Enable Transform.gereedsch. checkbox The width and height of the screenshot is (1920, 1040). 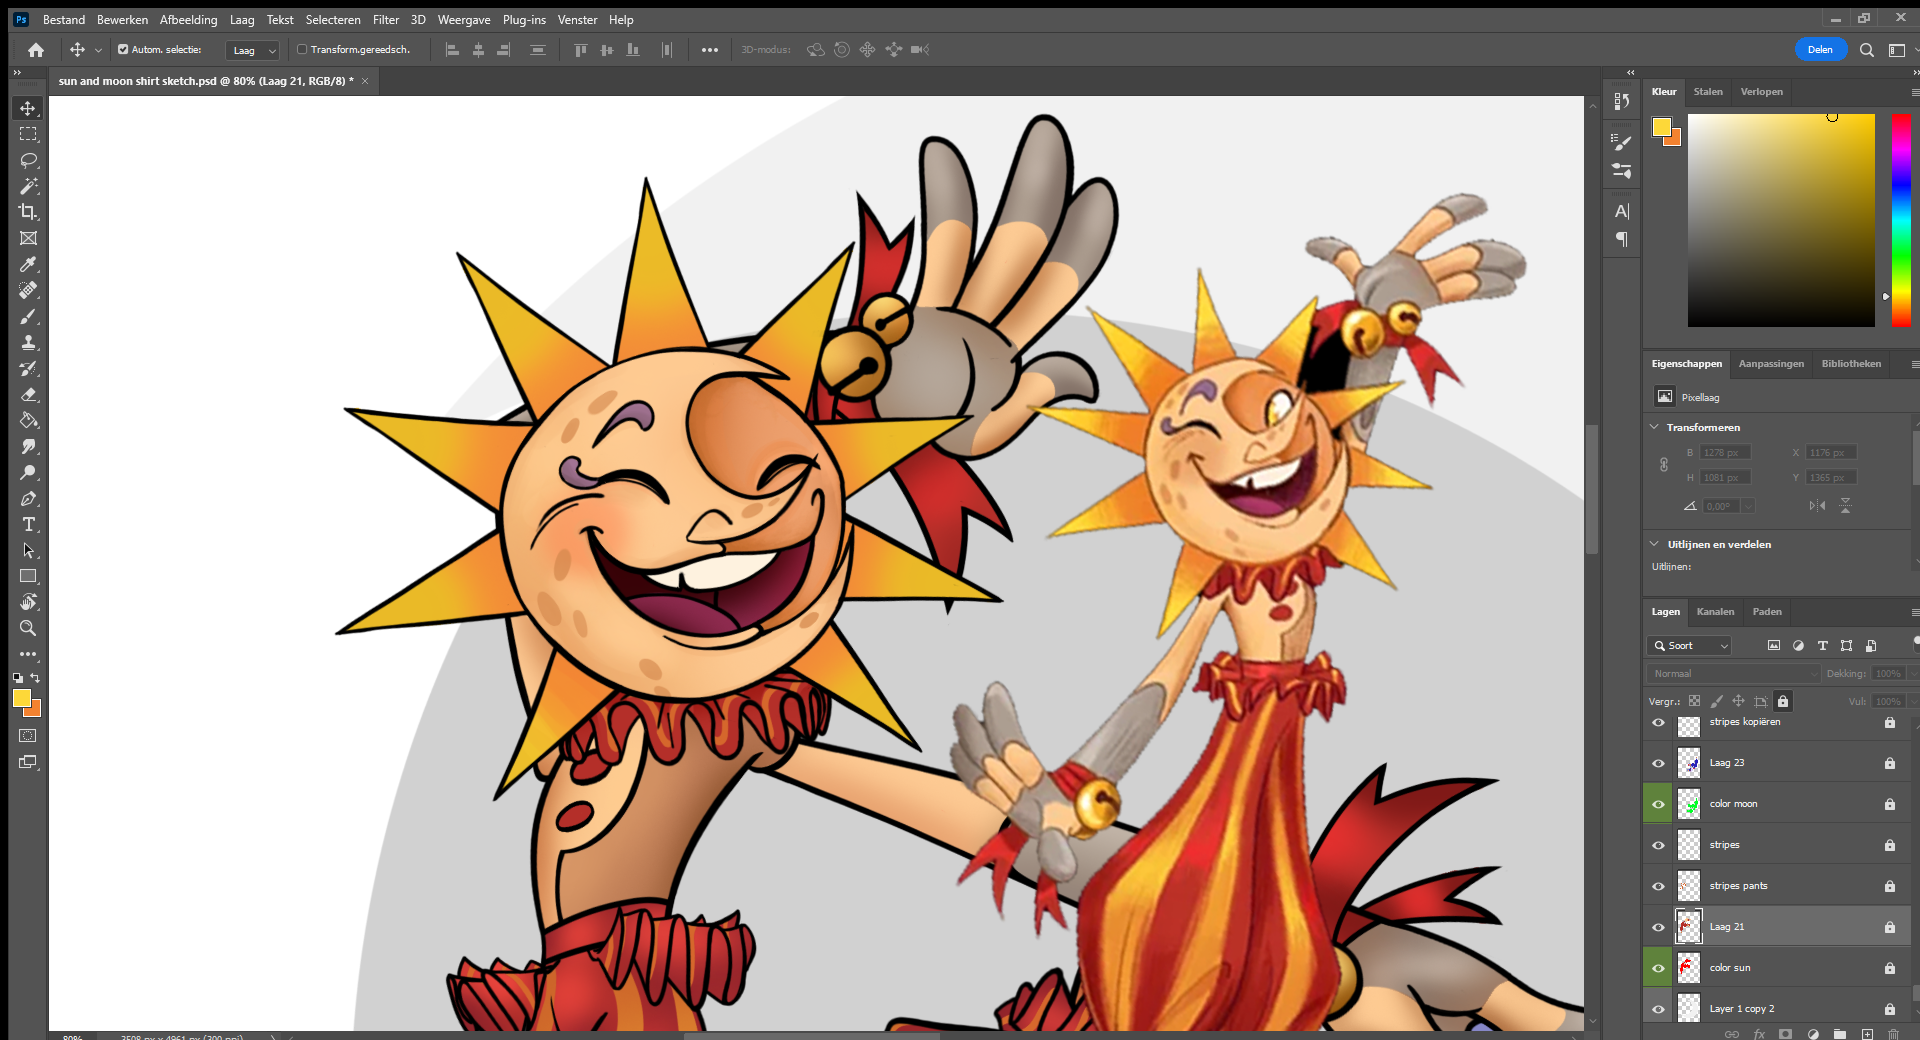tap(302, 49)
